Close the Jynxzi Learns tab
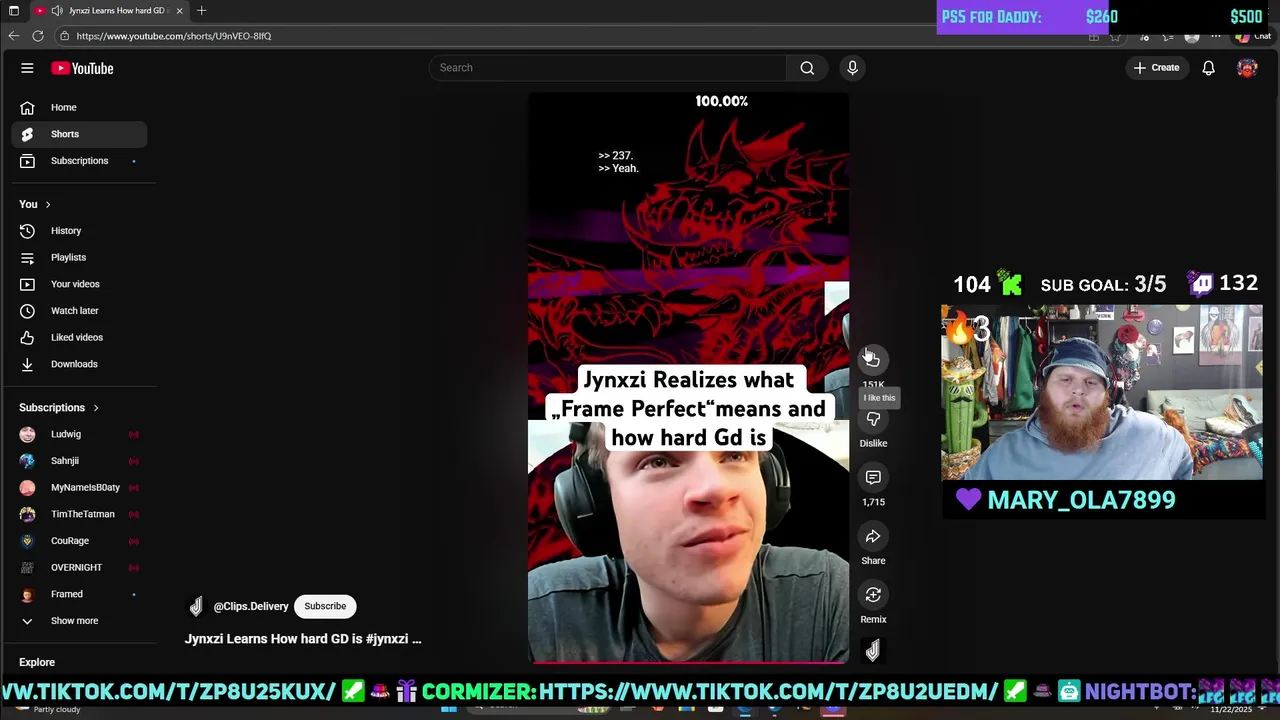Viewport: 1280px width, 720px height. 180,10
